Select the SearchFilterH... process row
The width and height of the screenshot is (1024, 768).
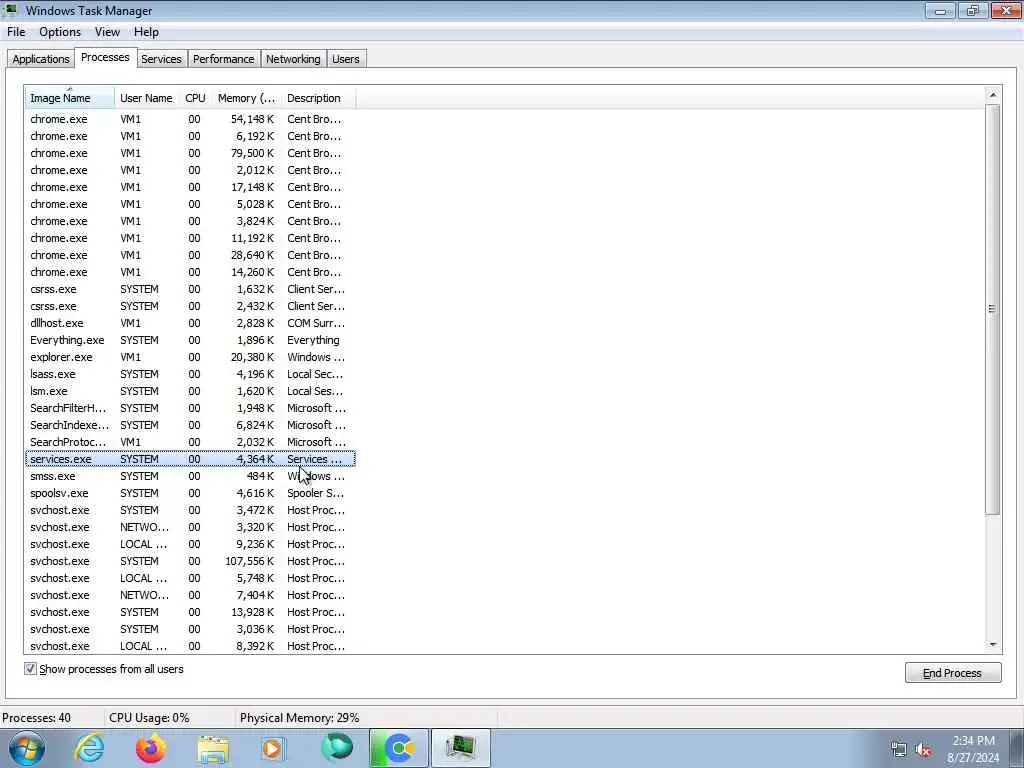(190, 408)
